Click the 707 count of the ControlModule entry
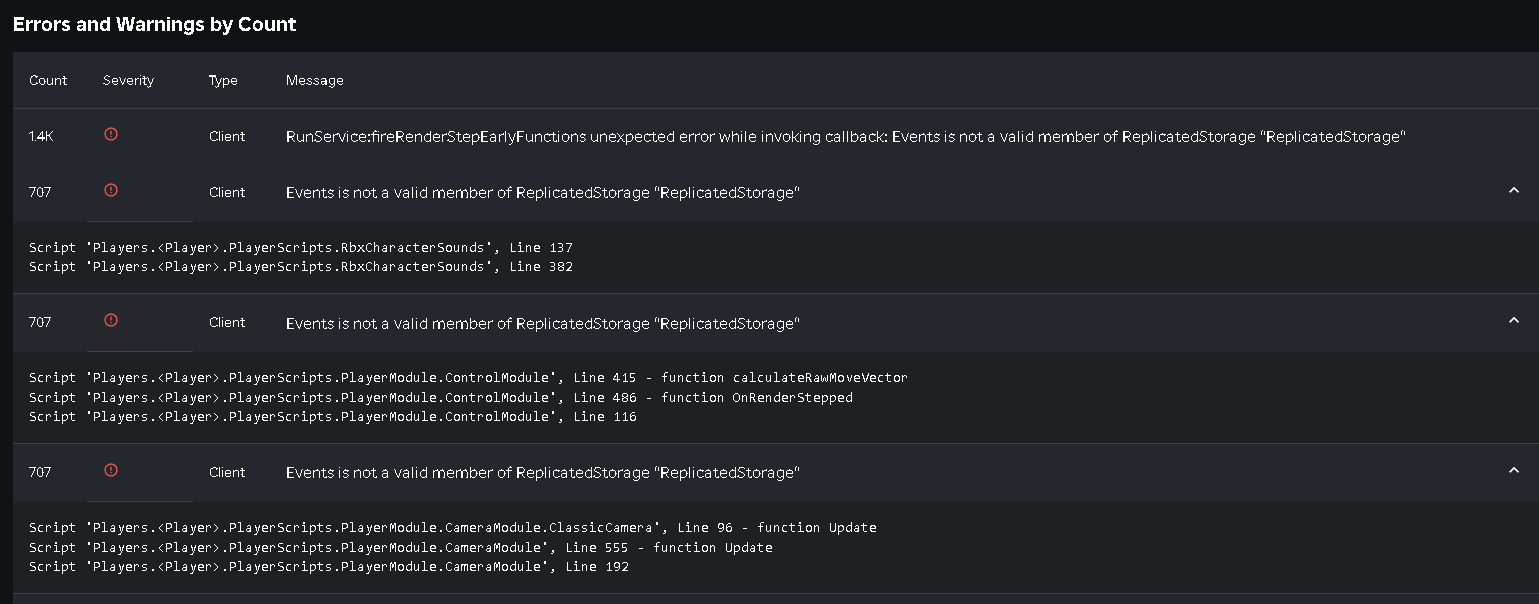Screen dimensions: 1539x604 tap(40, 322)
